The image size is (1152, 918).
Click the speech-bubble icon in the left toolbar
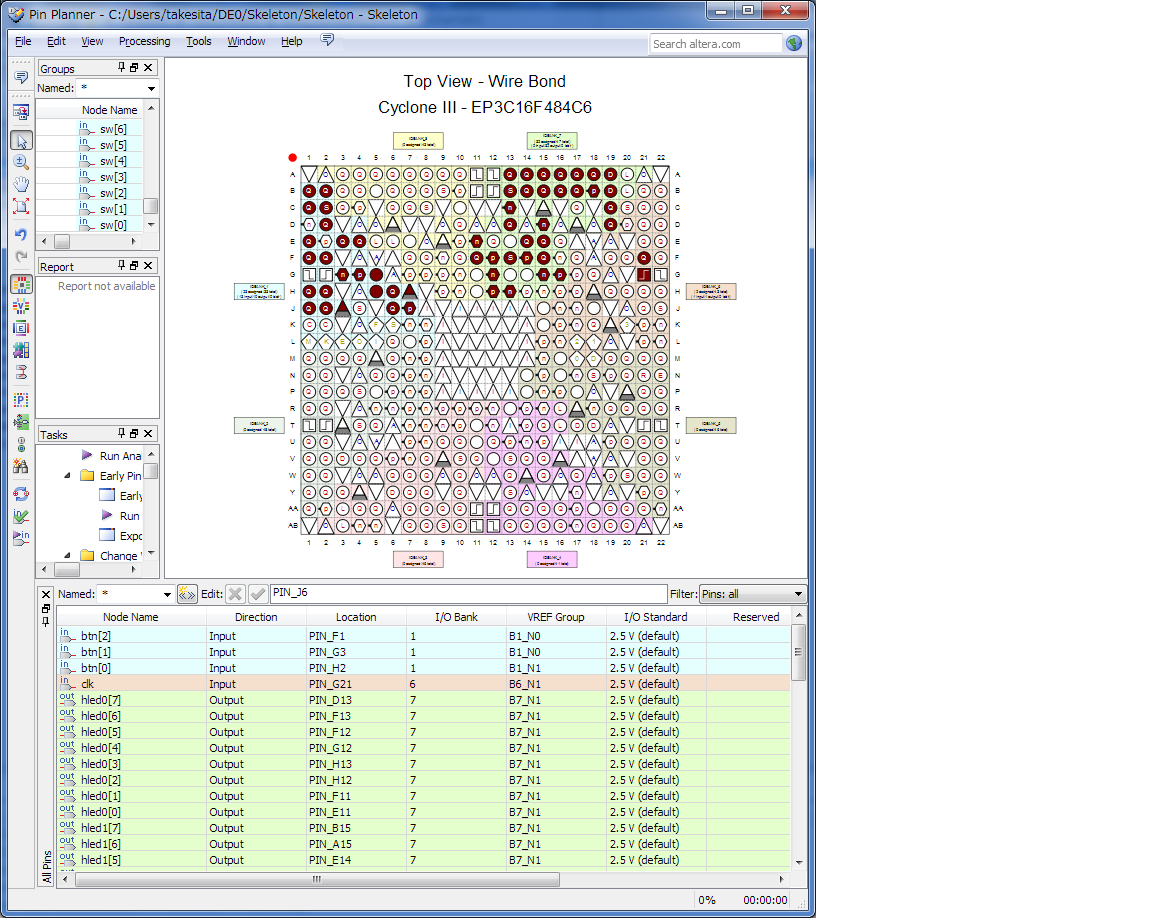21,78
